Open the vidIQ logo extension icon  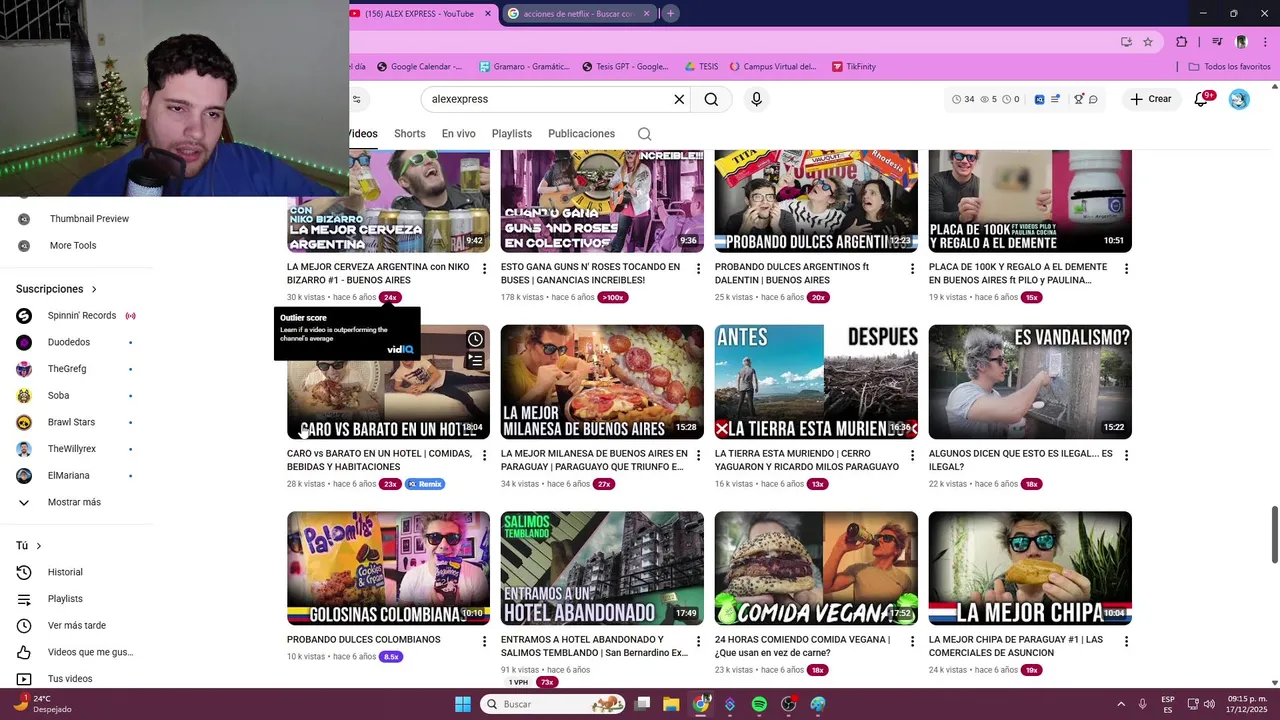coord(1039,99)
